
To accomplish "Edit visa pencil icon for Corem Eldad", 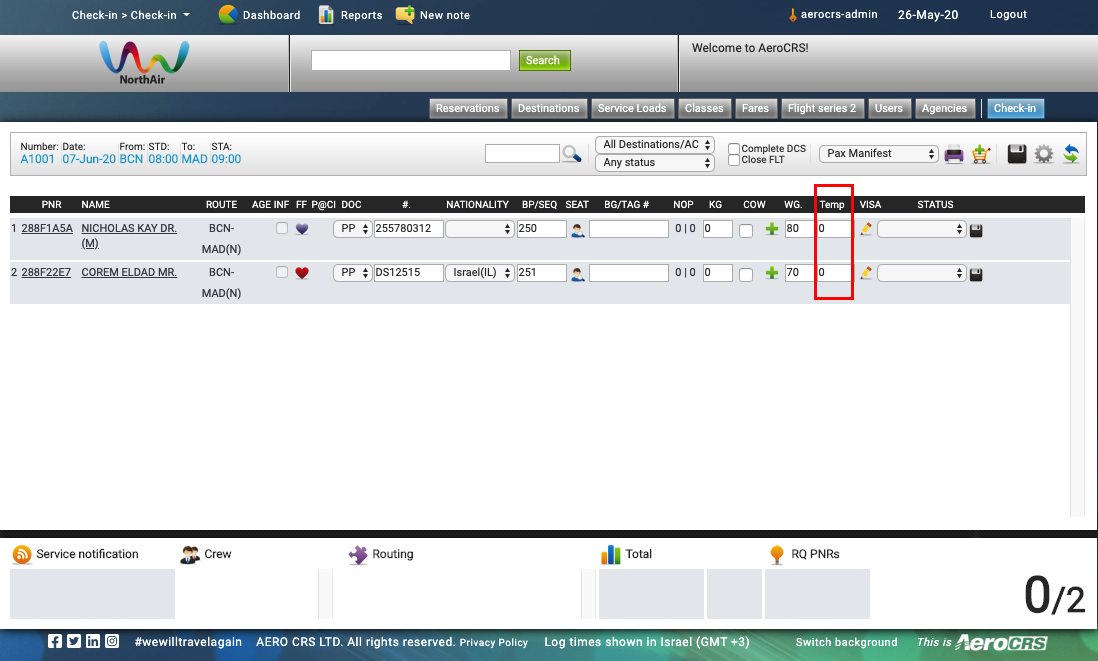I will coord(866,273).
